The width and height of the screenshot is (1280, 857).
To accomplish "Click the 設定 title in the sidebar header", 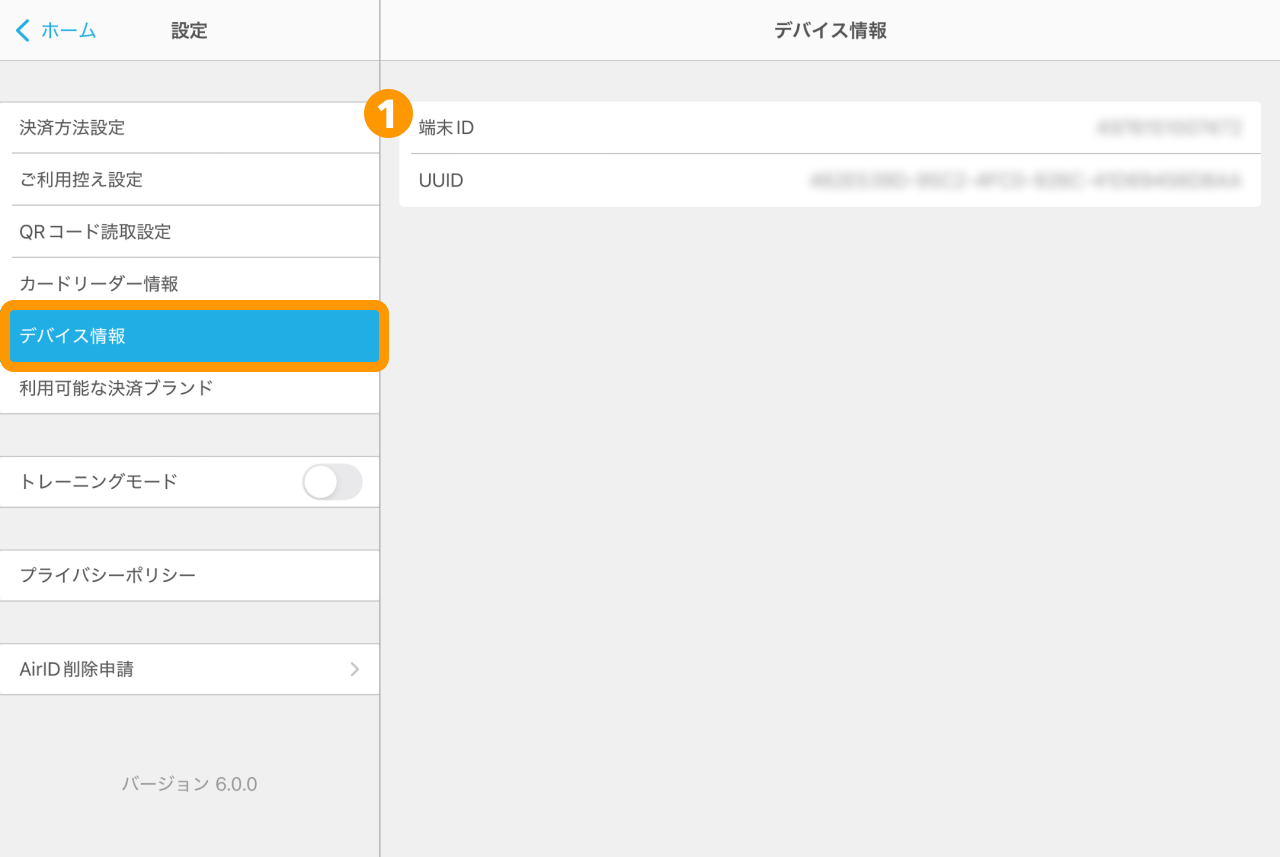I will click(189, 31).
